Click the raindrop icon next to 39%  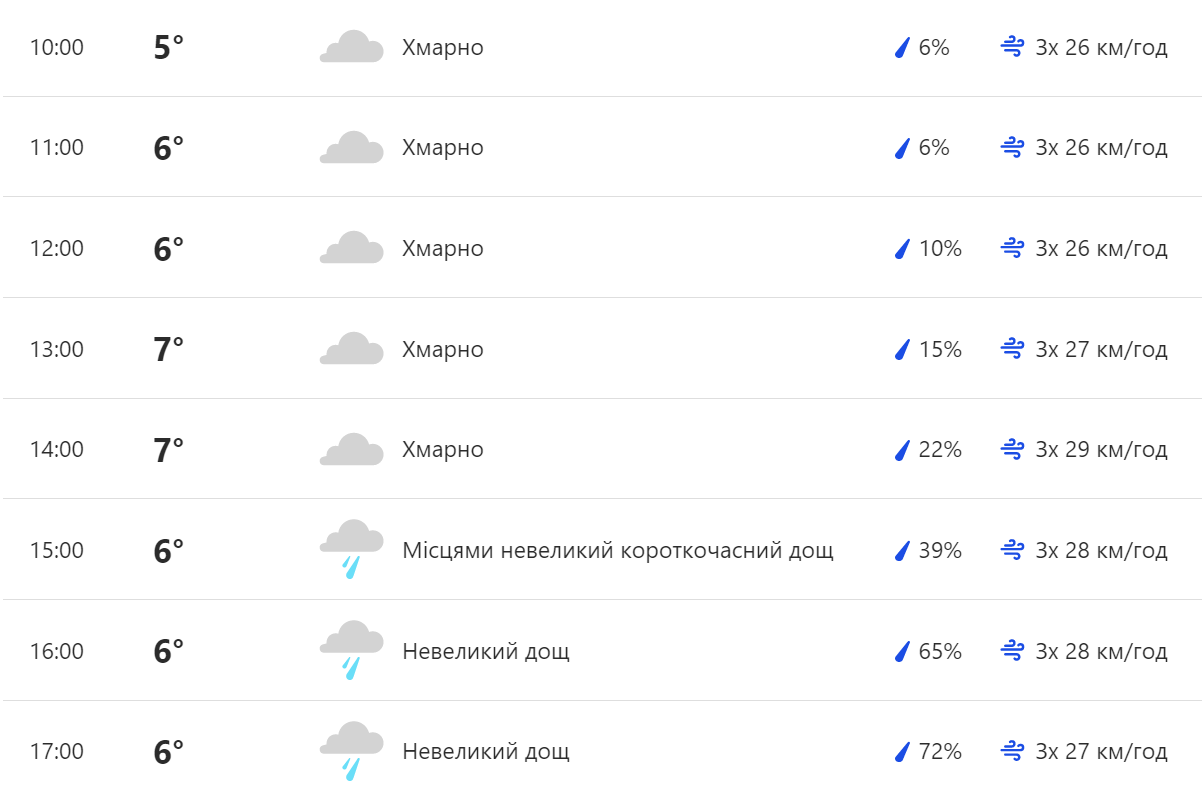pos(902,550)
